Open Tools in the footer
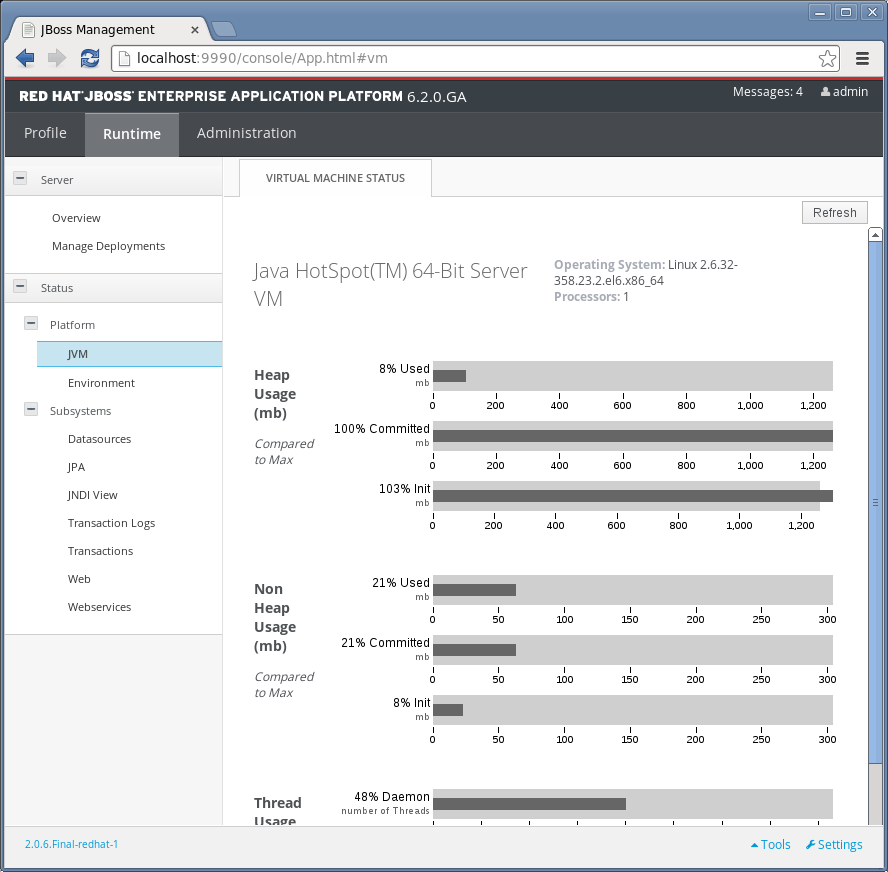This screenshot has height=872, width=888. [770, 844]
